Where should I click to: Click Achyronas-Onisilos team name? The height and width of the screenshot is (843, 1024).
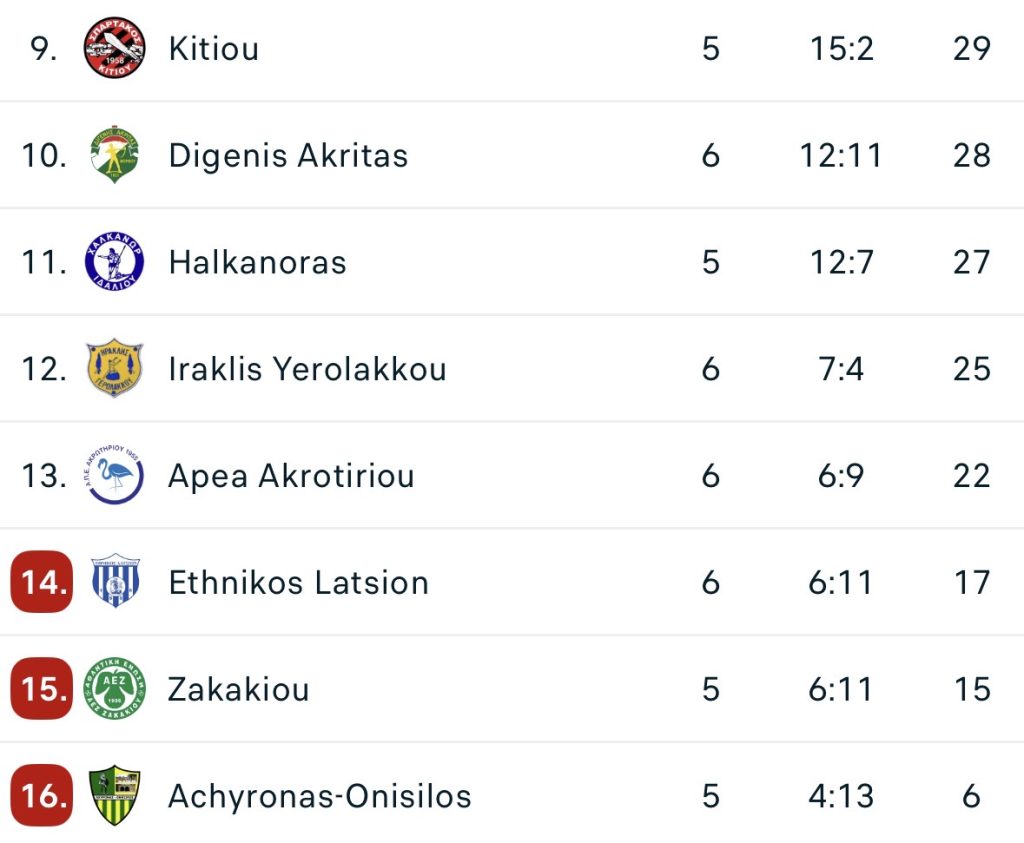(319, 796)
